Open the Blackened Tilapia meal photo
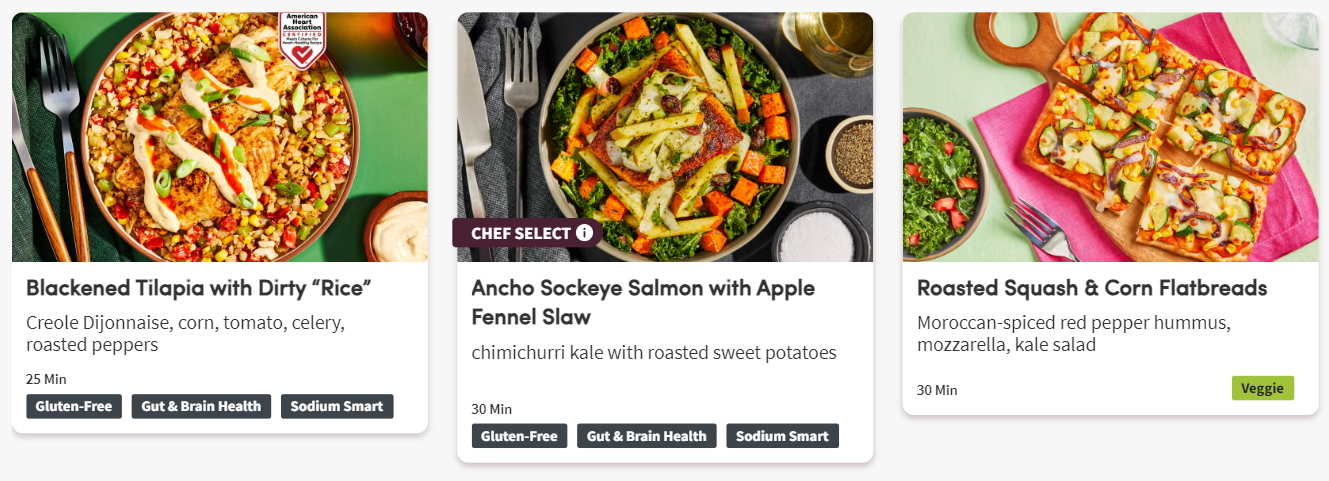The height and width of the screenshot is (481, 1329). (x=220, y=137)
